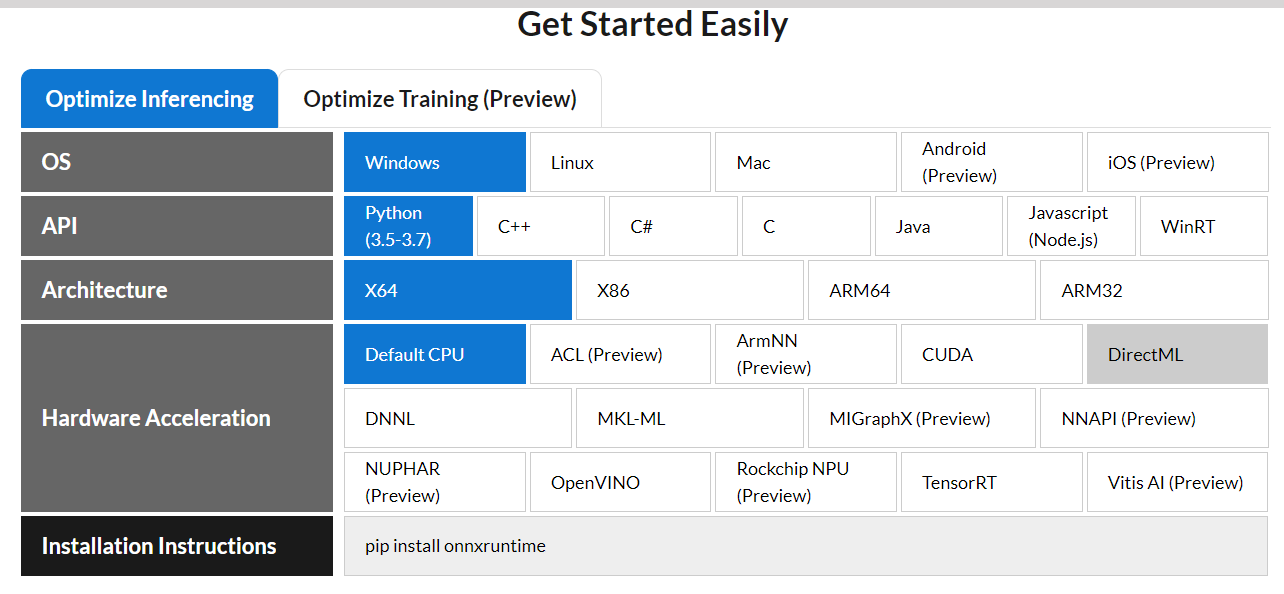Click the pip install onnxruntime instruction text
1284x594 pixels.
pyautogui.click(x=455, y=546)
